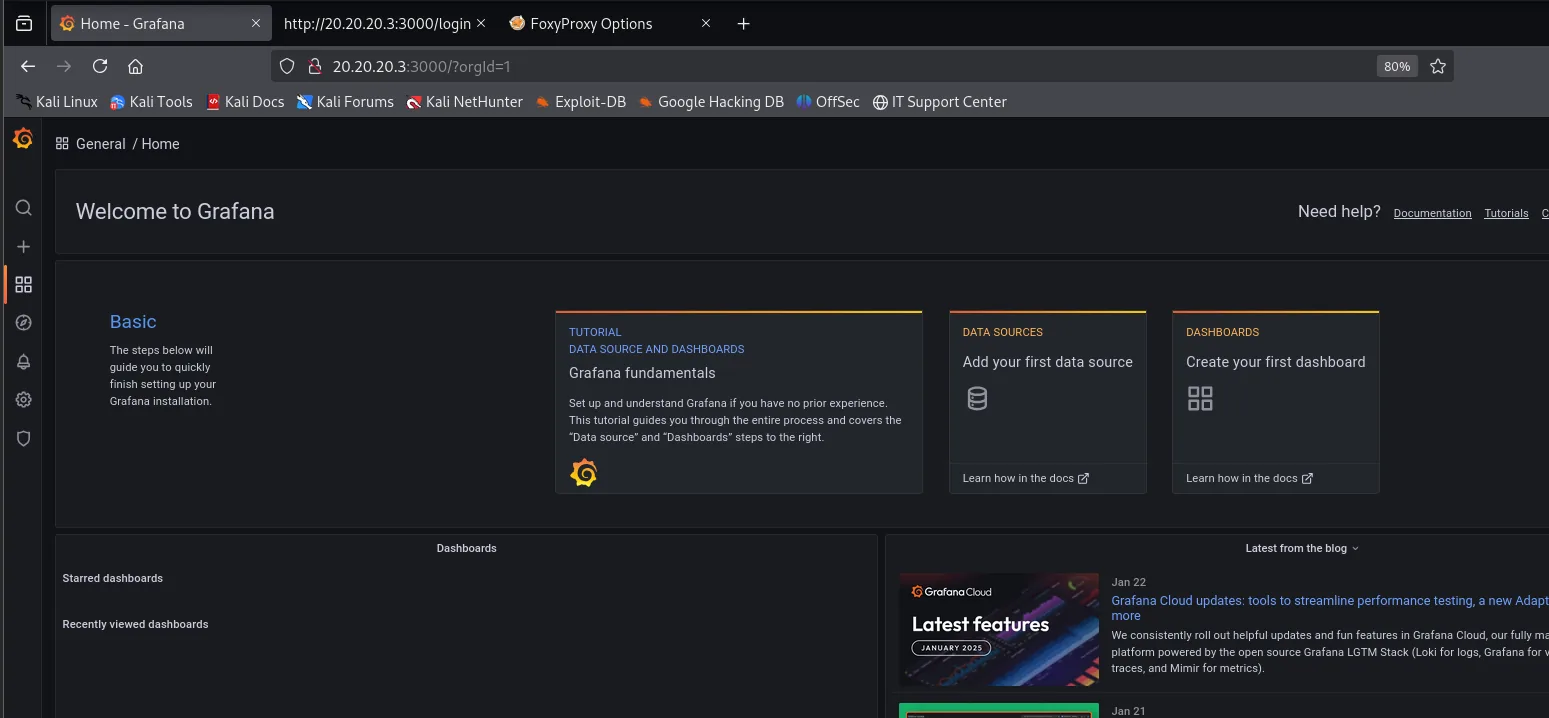
Task: Close the FoxyProxy Options tab
Action: [x=706, y=23]
